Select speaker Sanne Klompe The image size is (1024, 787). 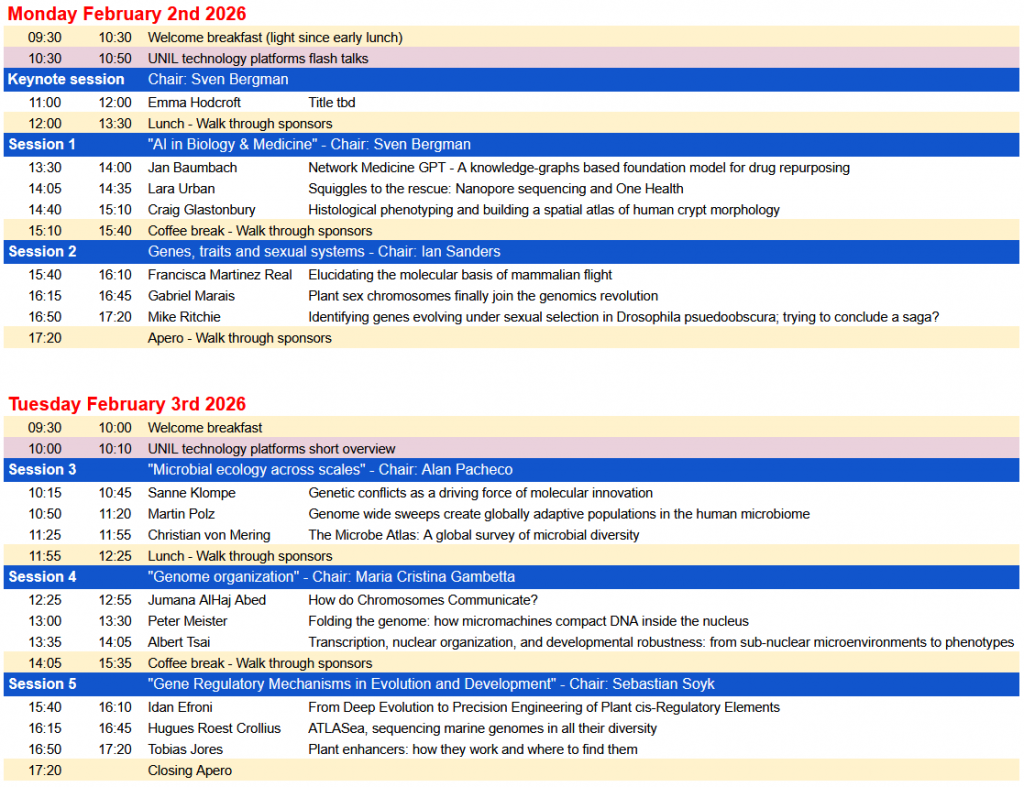click(190, 492)
